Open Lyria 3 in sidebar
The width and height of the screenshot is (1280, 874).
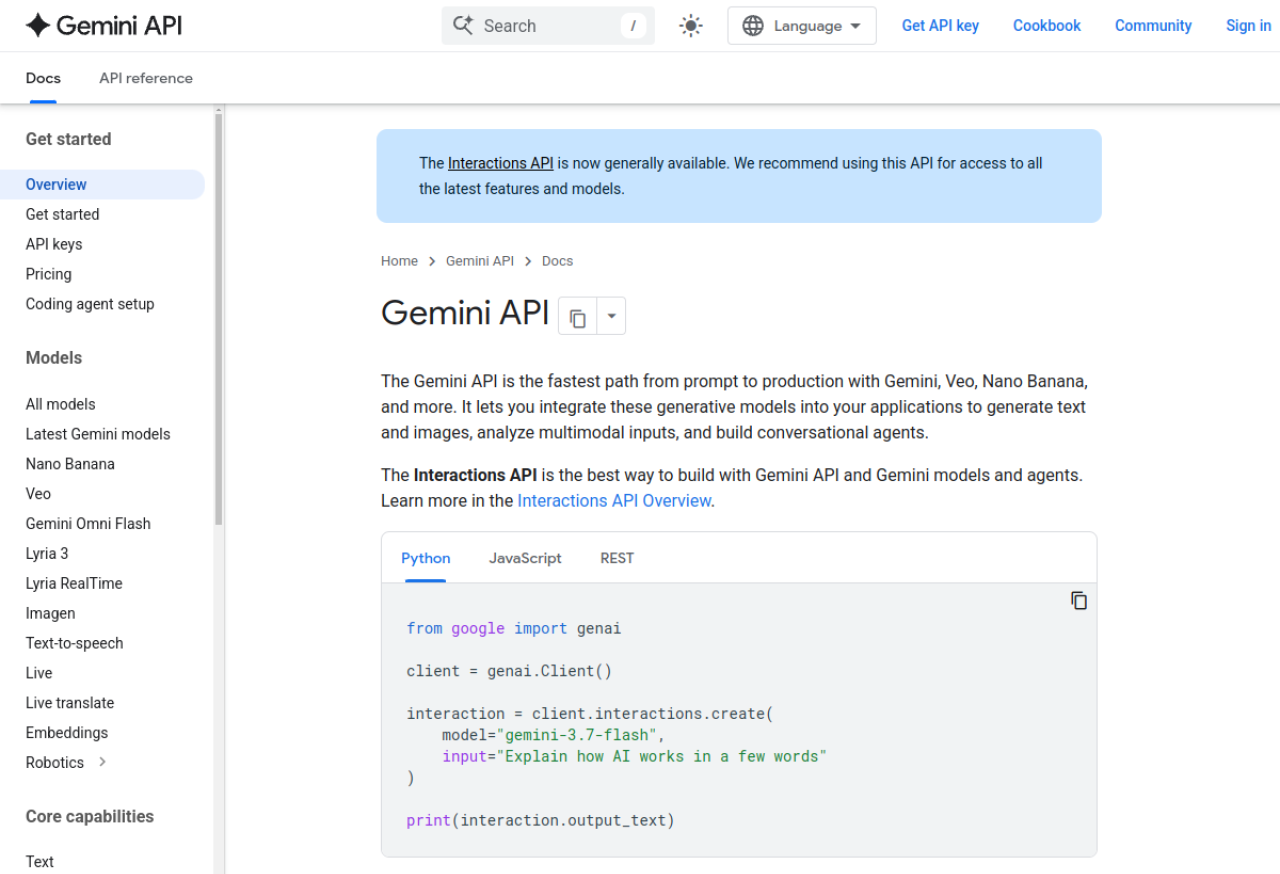pos(47,554)
